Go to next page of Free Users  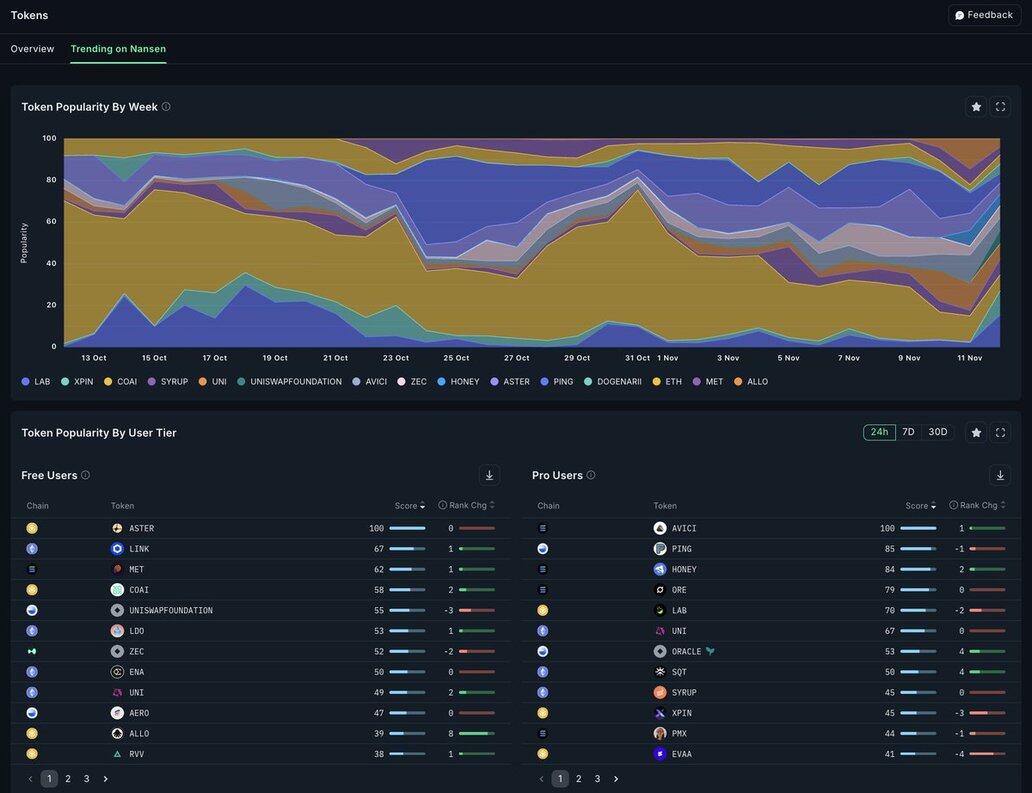point(106,779)
